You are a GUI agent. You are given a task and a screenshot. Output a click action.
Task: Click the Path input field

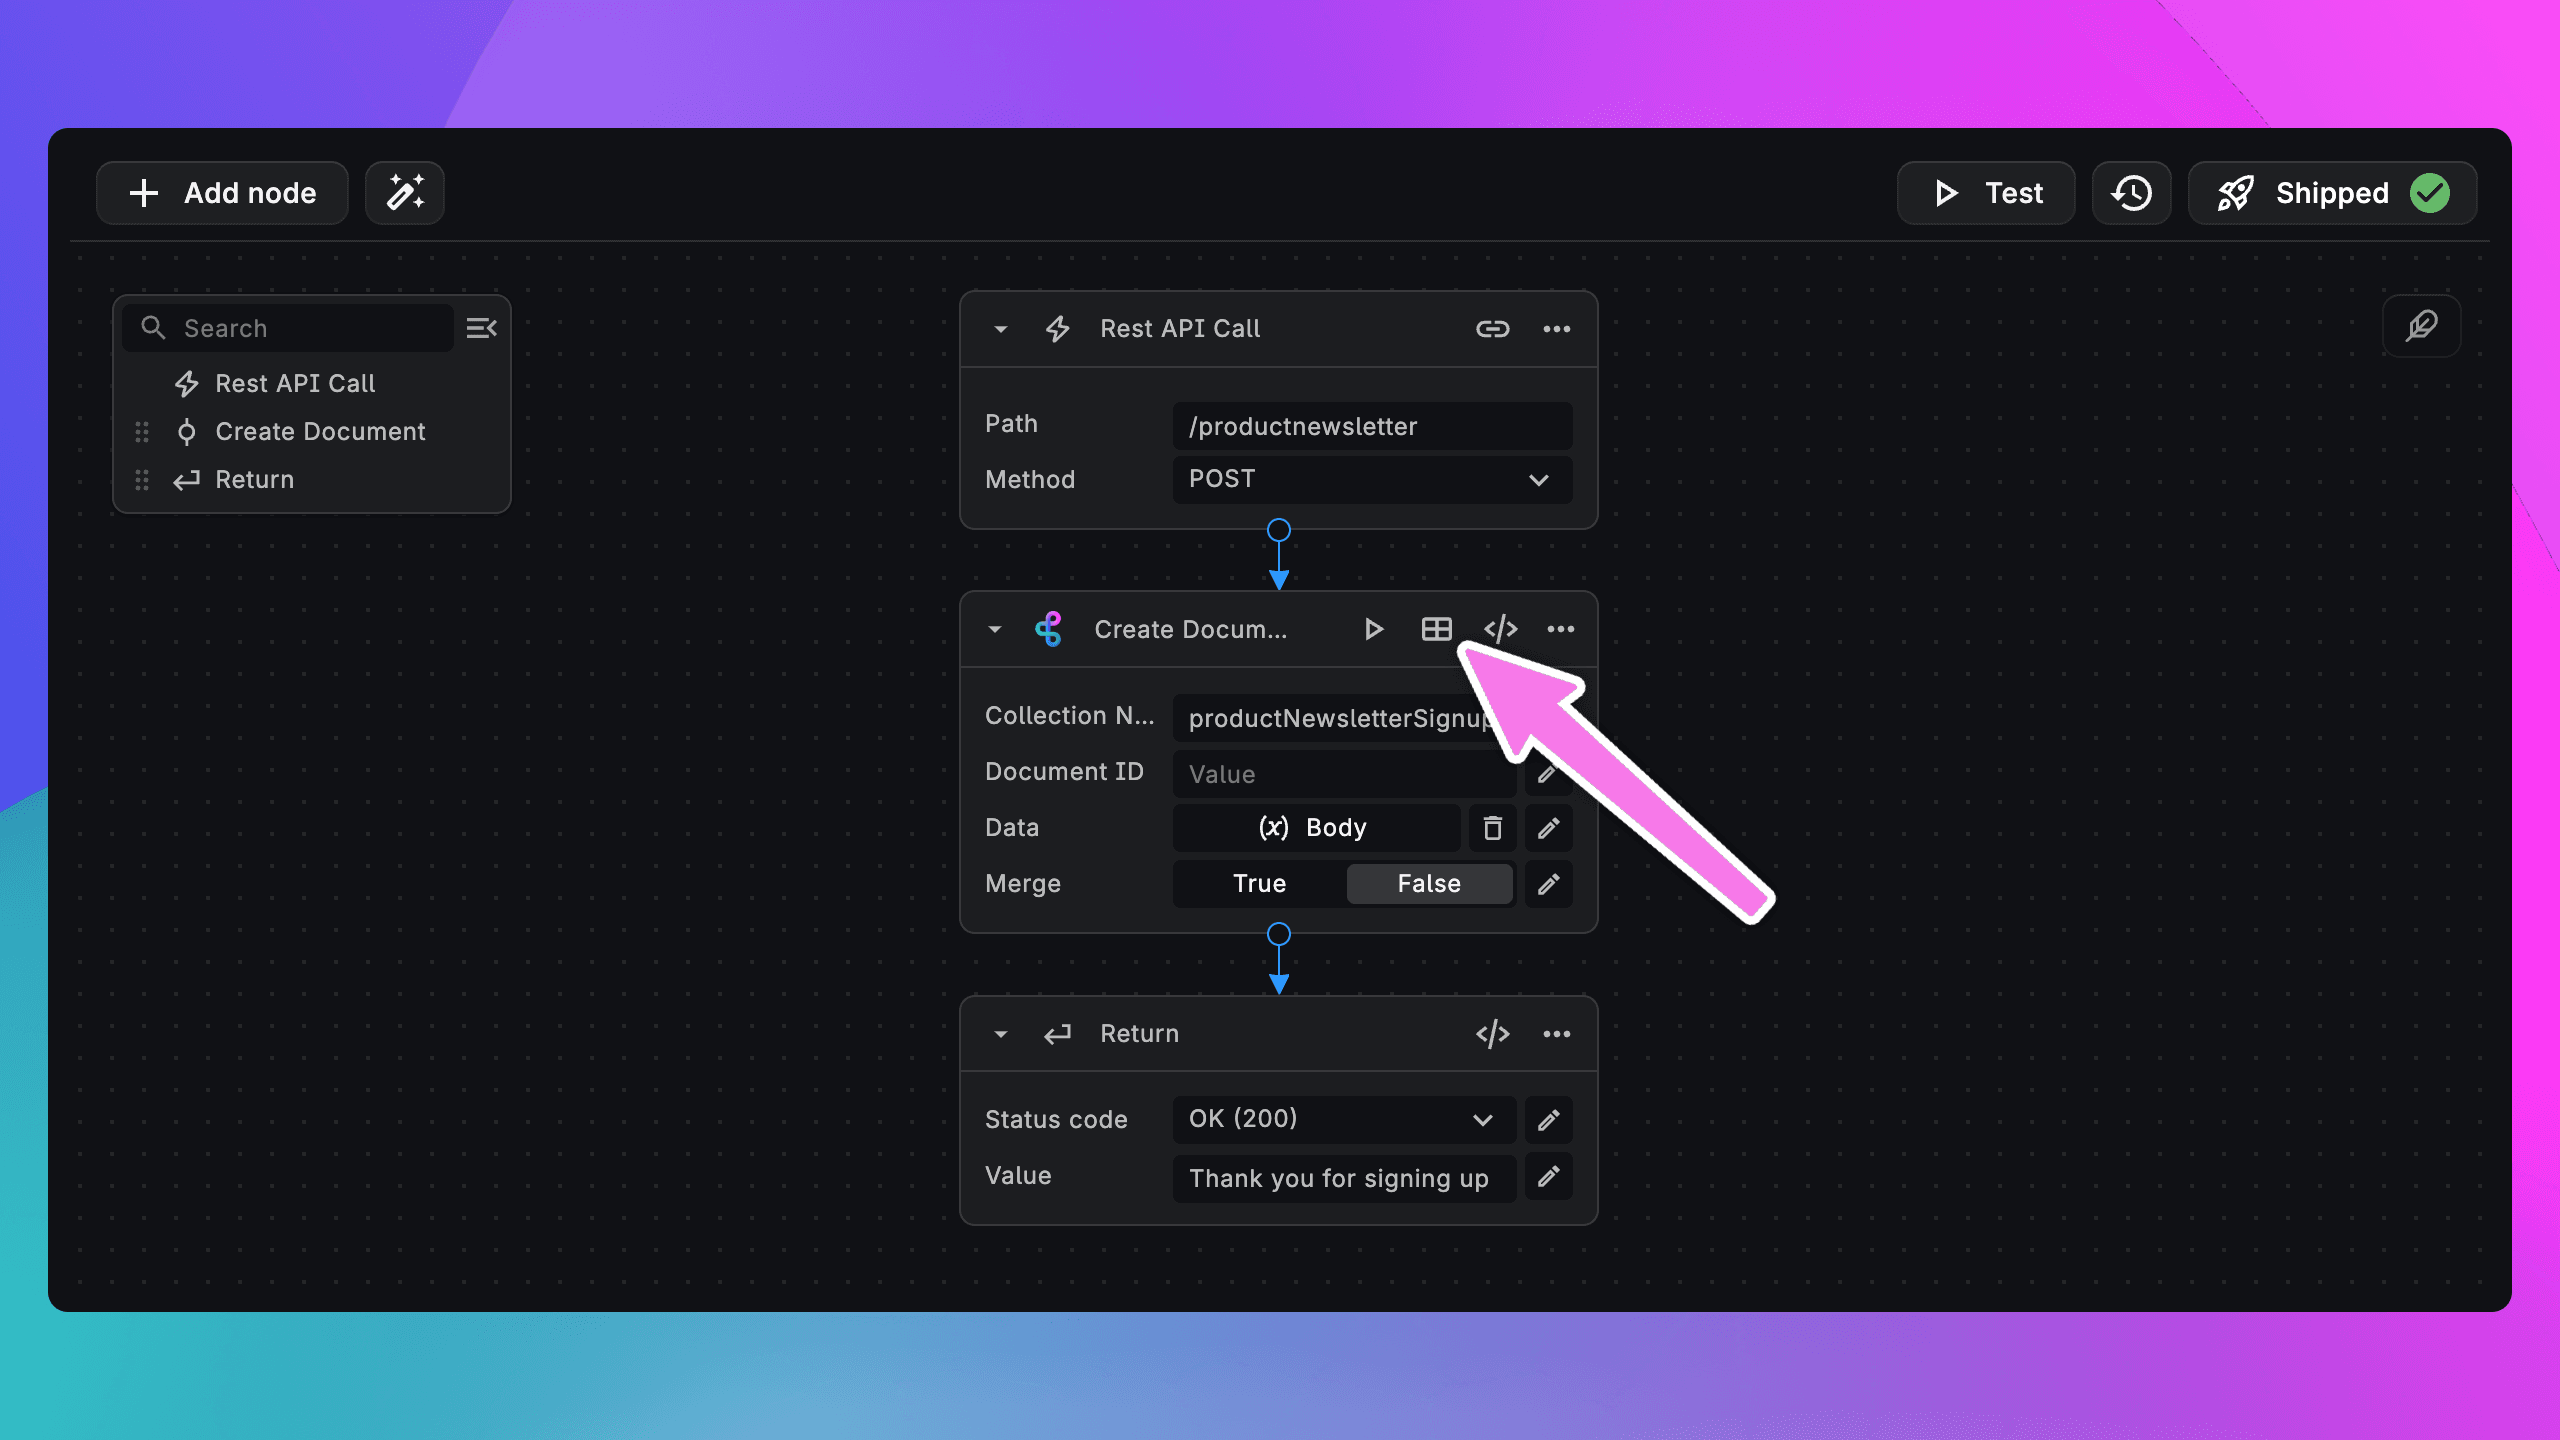coord(1371,427)
